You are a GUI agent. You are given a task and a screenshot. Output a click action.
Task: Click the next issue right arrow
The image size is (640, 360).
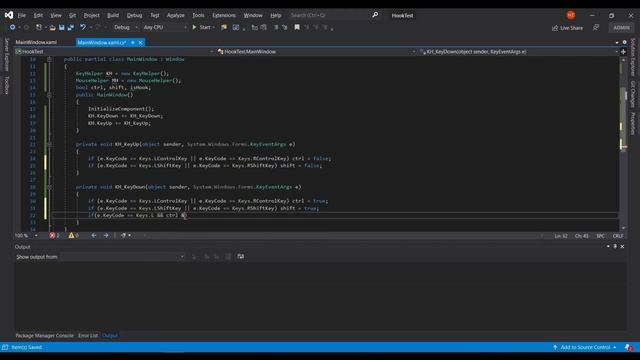pyautogui.click(x=106, y=236)
